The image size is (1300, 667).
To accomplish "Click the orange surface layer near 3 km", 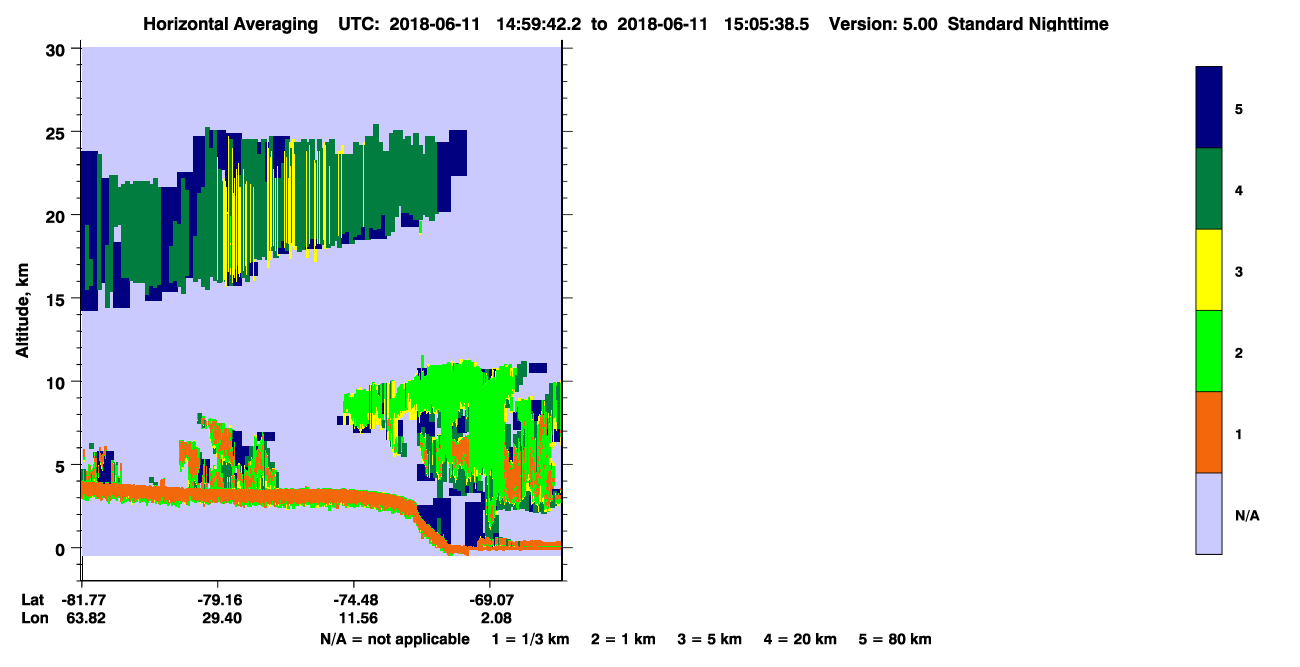I will (x=250, y=496).
